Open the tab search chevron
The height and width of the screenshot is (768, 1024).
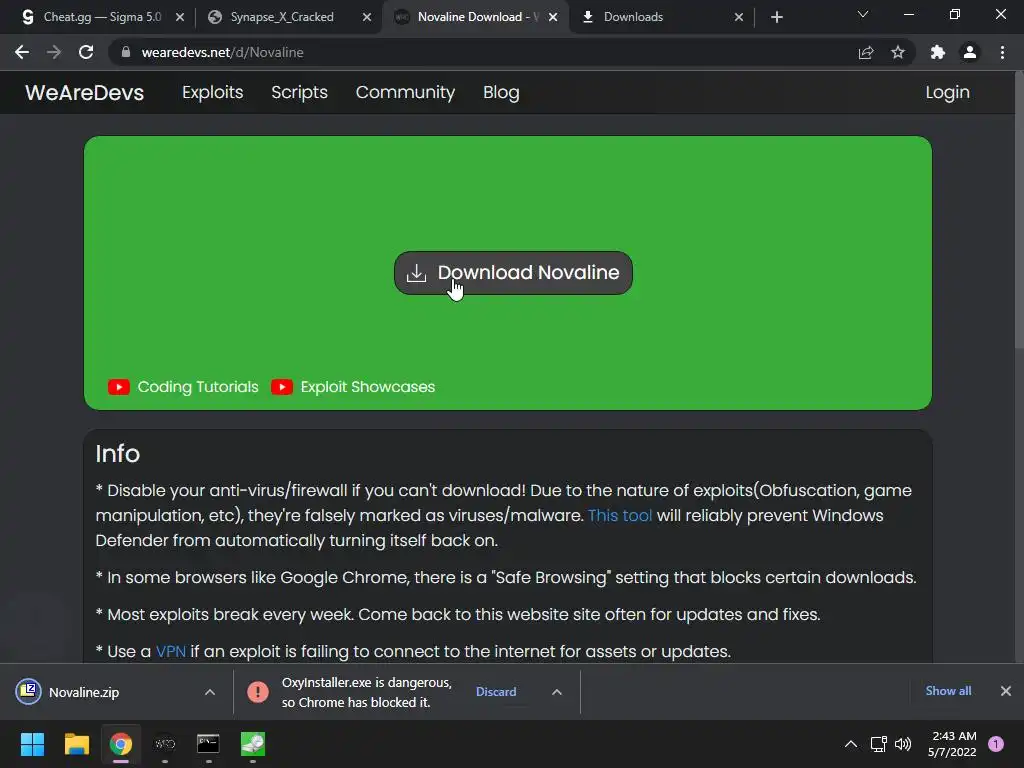click(863, 14)
